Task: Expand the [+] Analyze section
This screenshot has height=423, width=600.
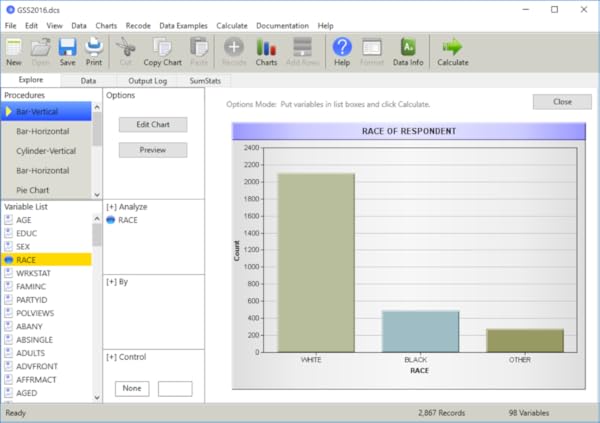Action: [127, 207]
